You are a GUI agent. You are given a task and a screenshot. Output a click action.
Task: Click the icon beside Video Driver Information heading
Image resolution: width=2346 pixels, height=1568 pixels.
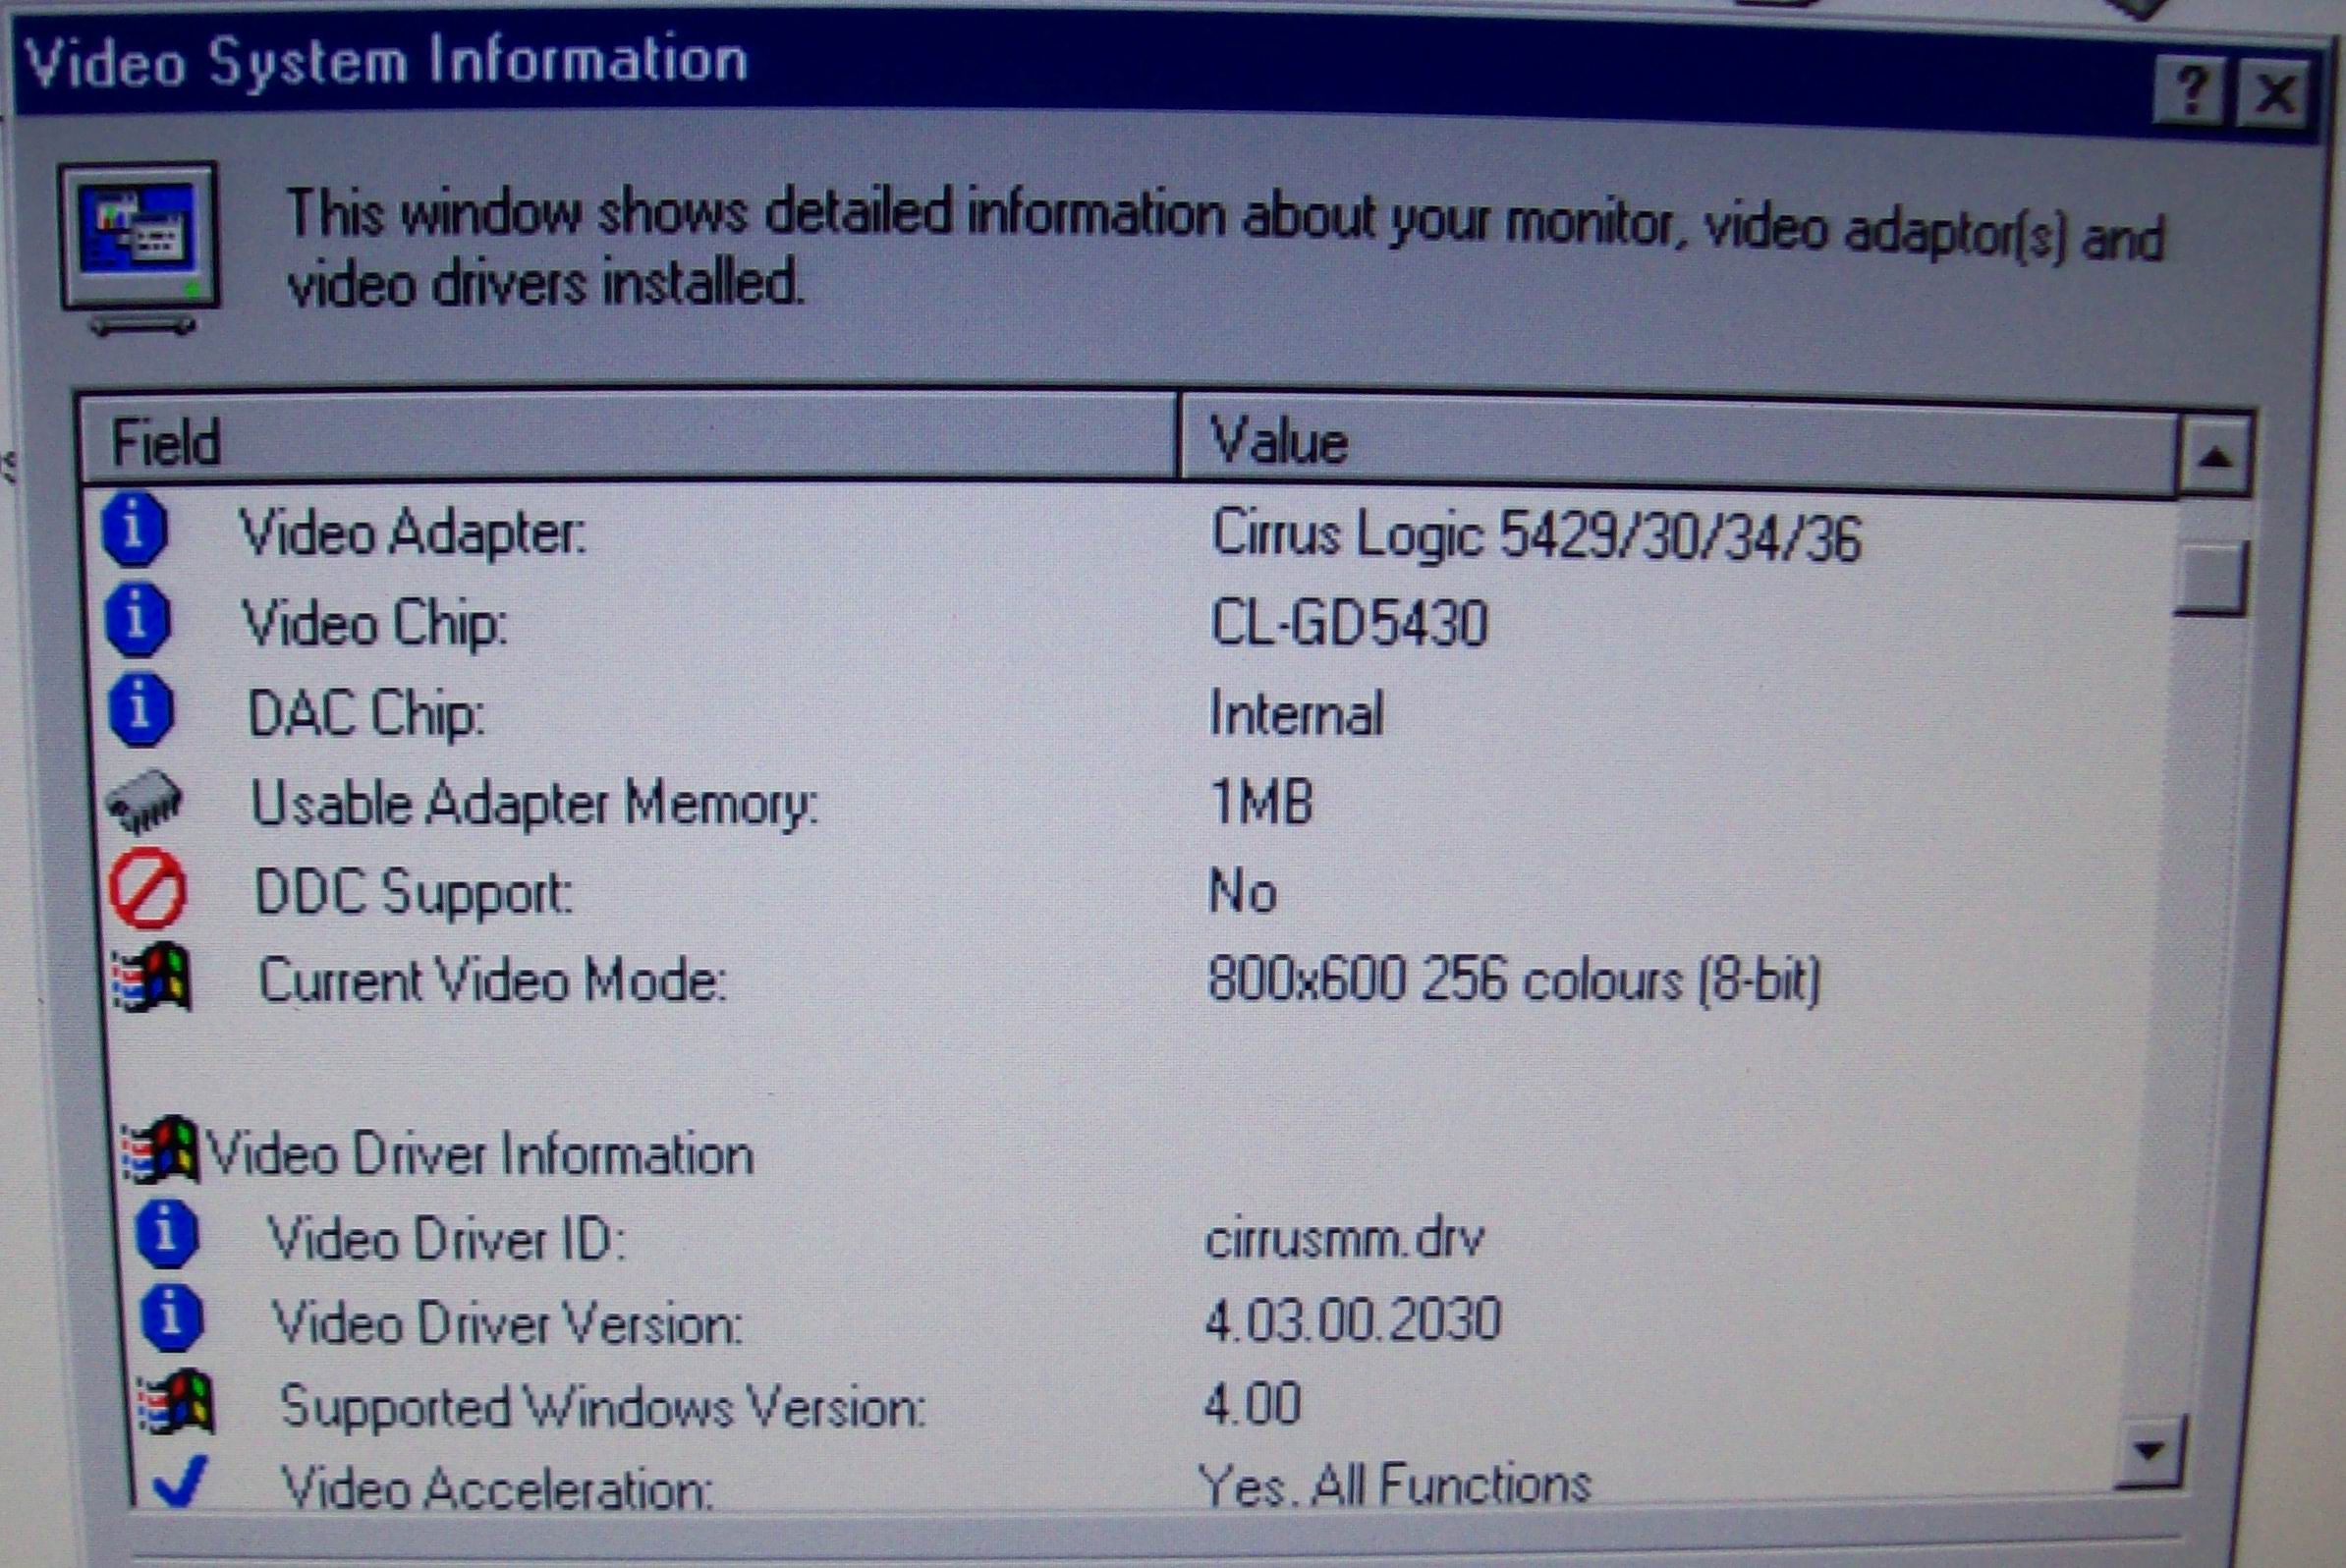pyautogui.click(x=159, y=1151)
